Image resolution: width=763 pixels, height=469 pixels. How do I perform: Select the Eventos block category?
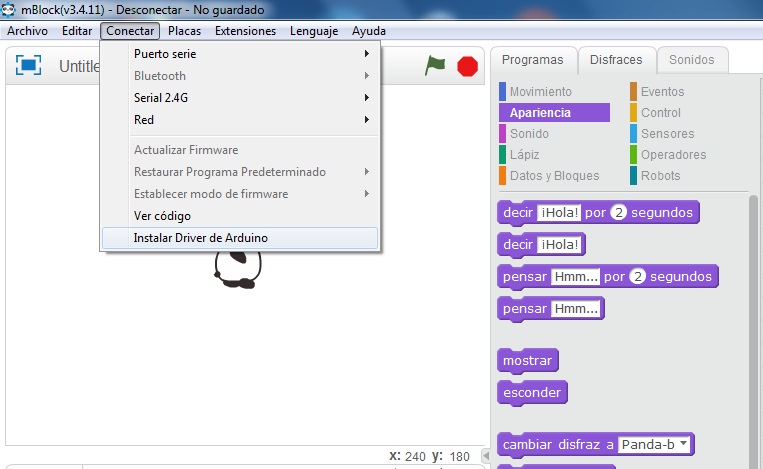[662, 92]
